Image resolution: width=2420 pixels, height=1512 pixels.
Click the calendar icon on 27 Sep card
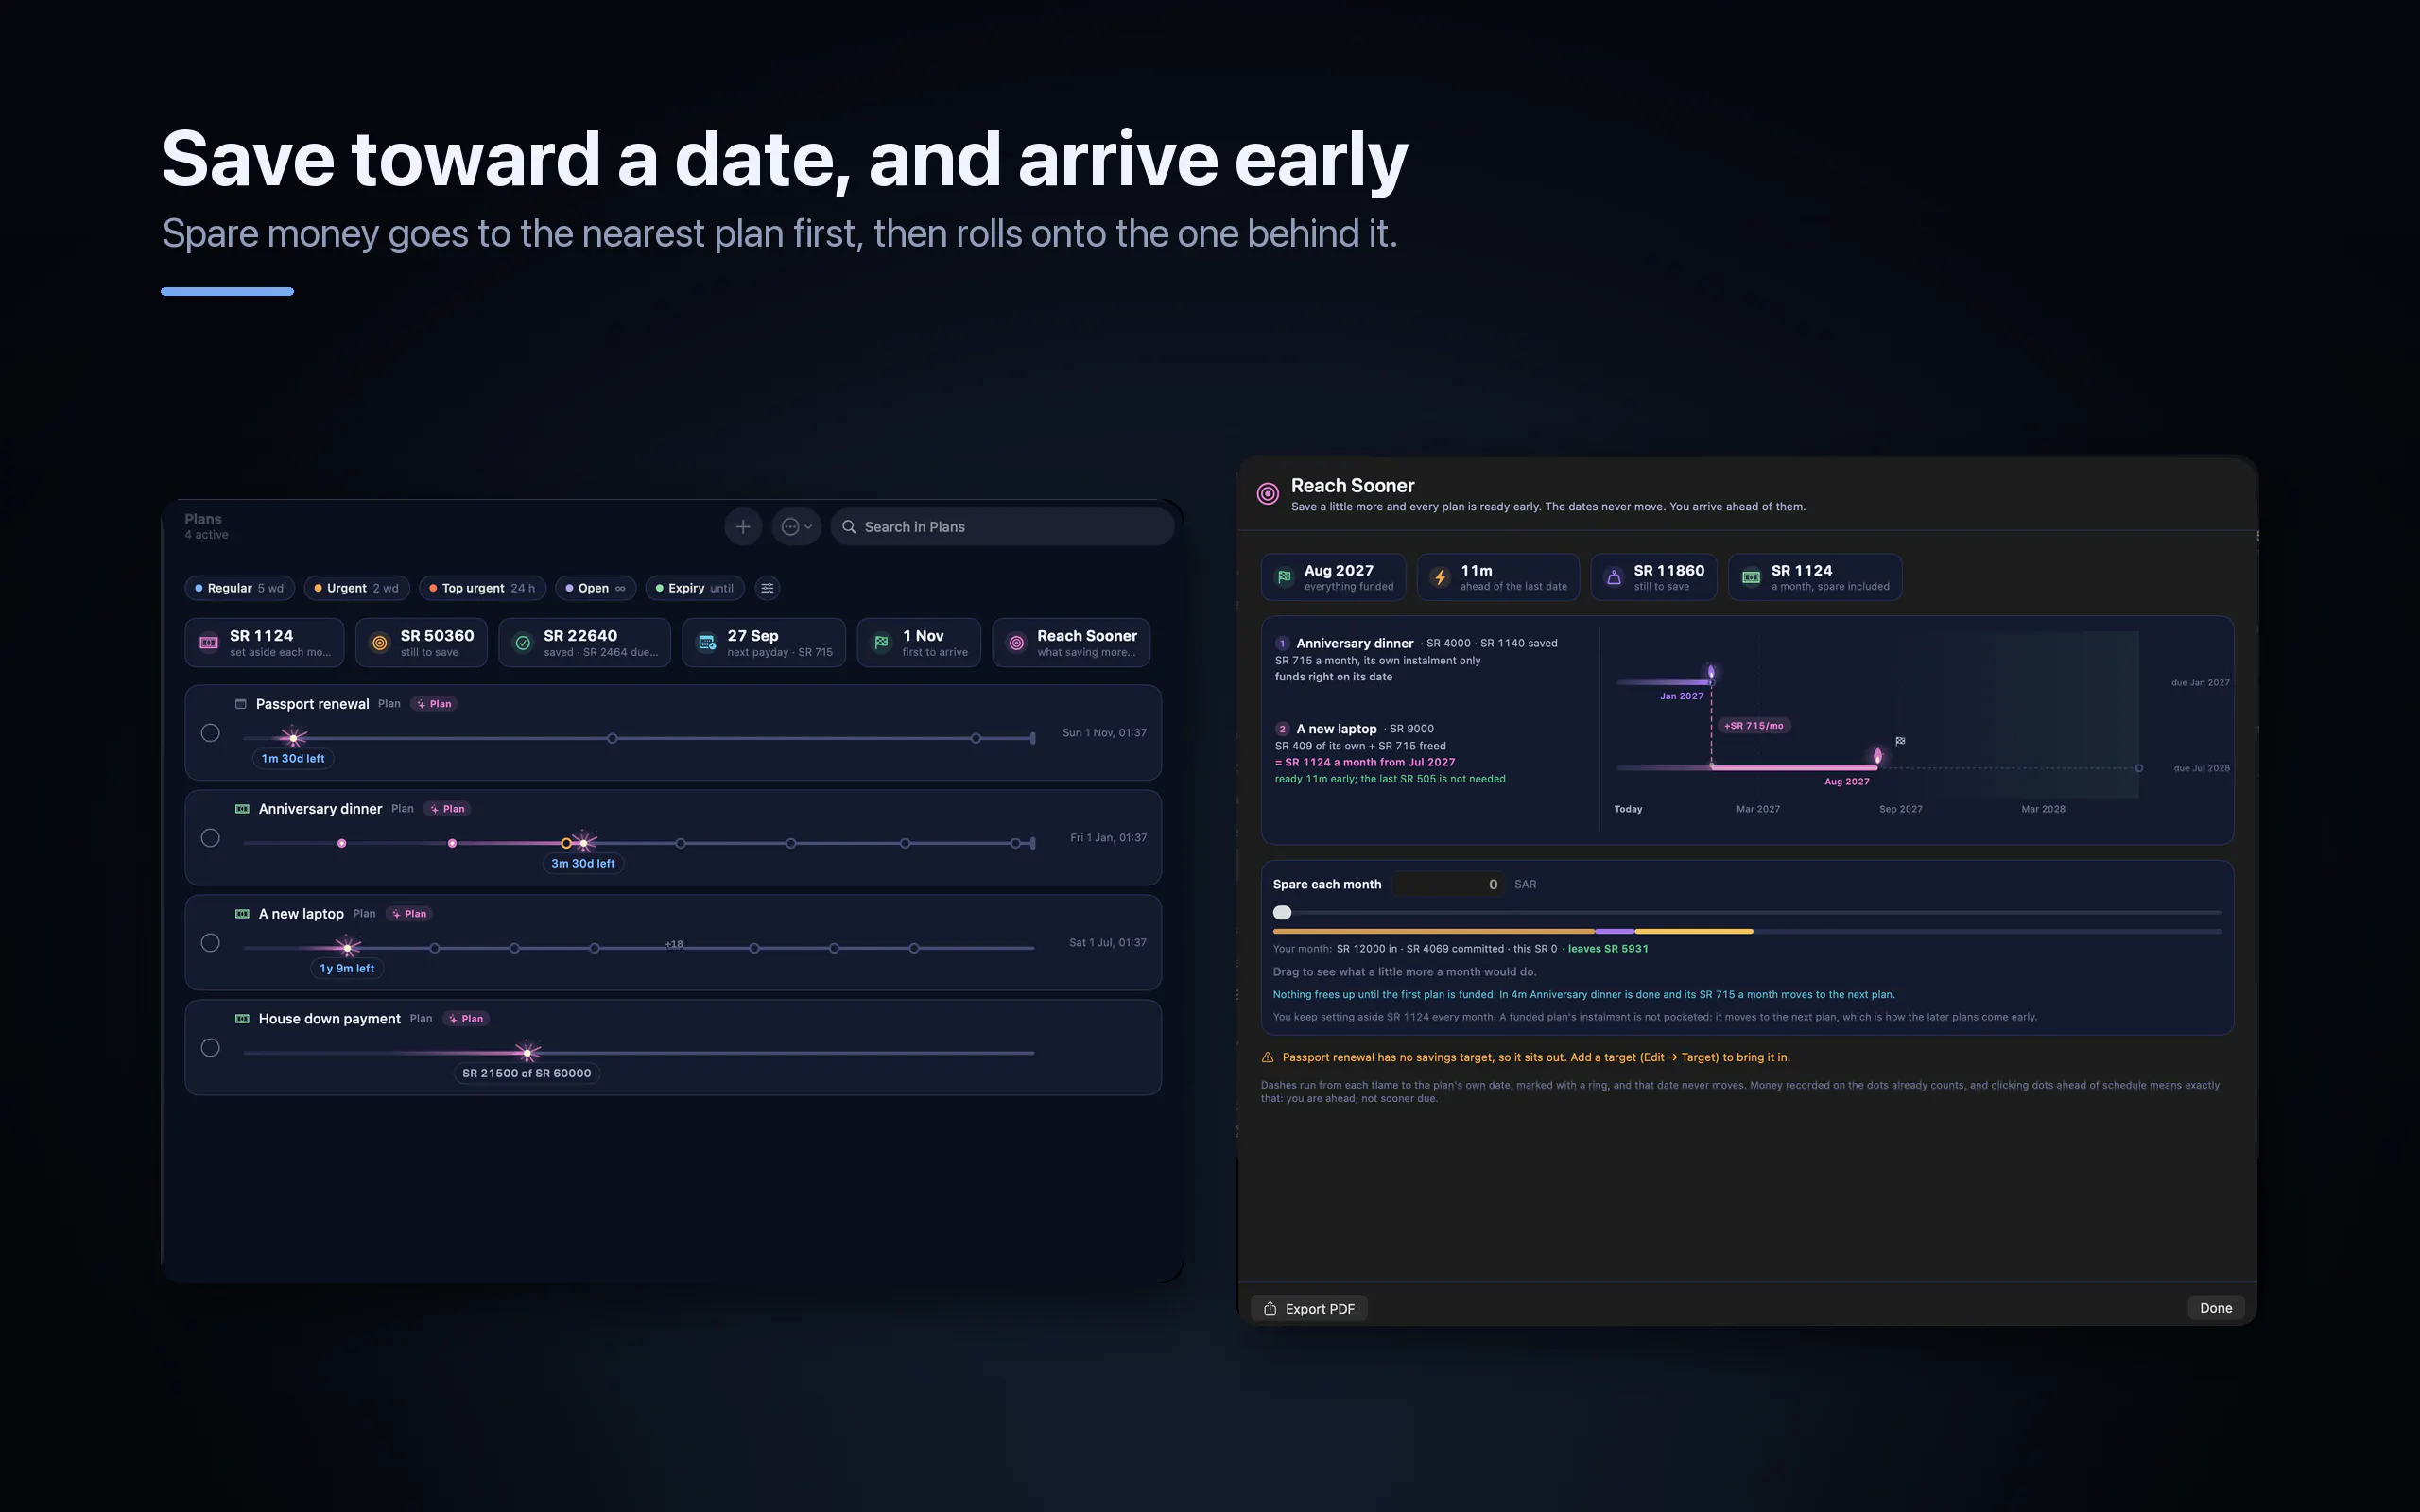[707, 643]
